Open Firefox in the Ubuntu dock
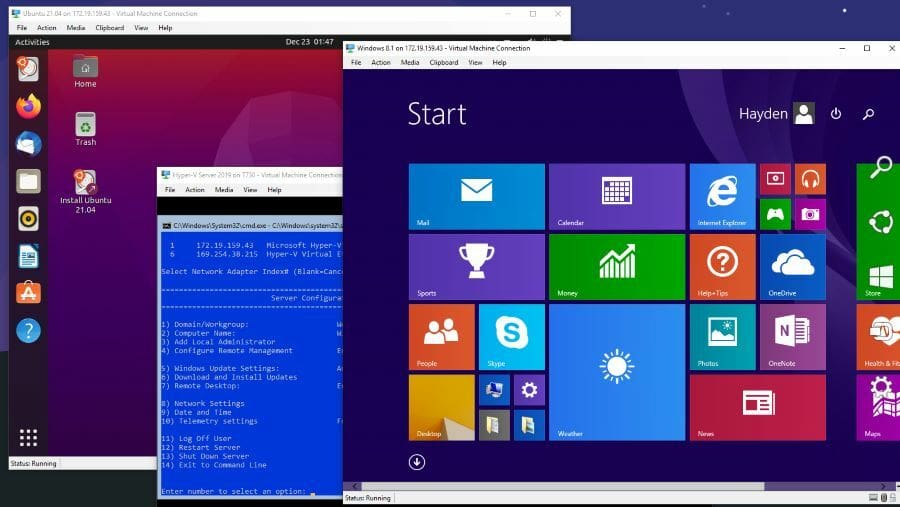Screen dimensions: 900x507 point(28,106)
